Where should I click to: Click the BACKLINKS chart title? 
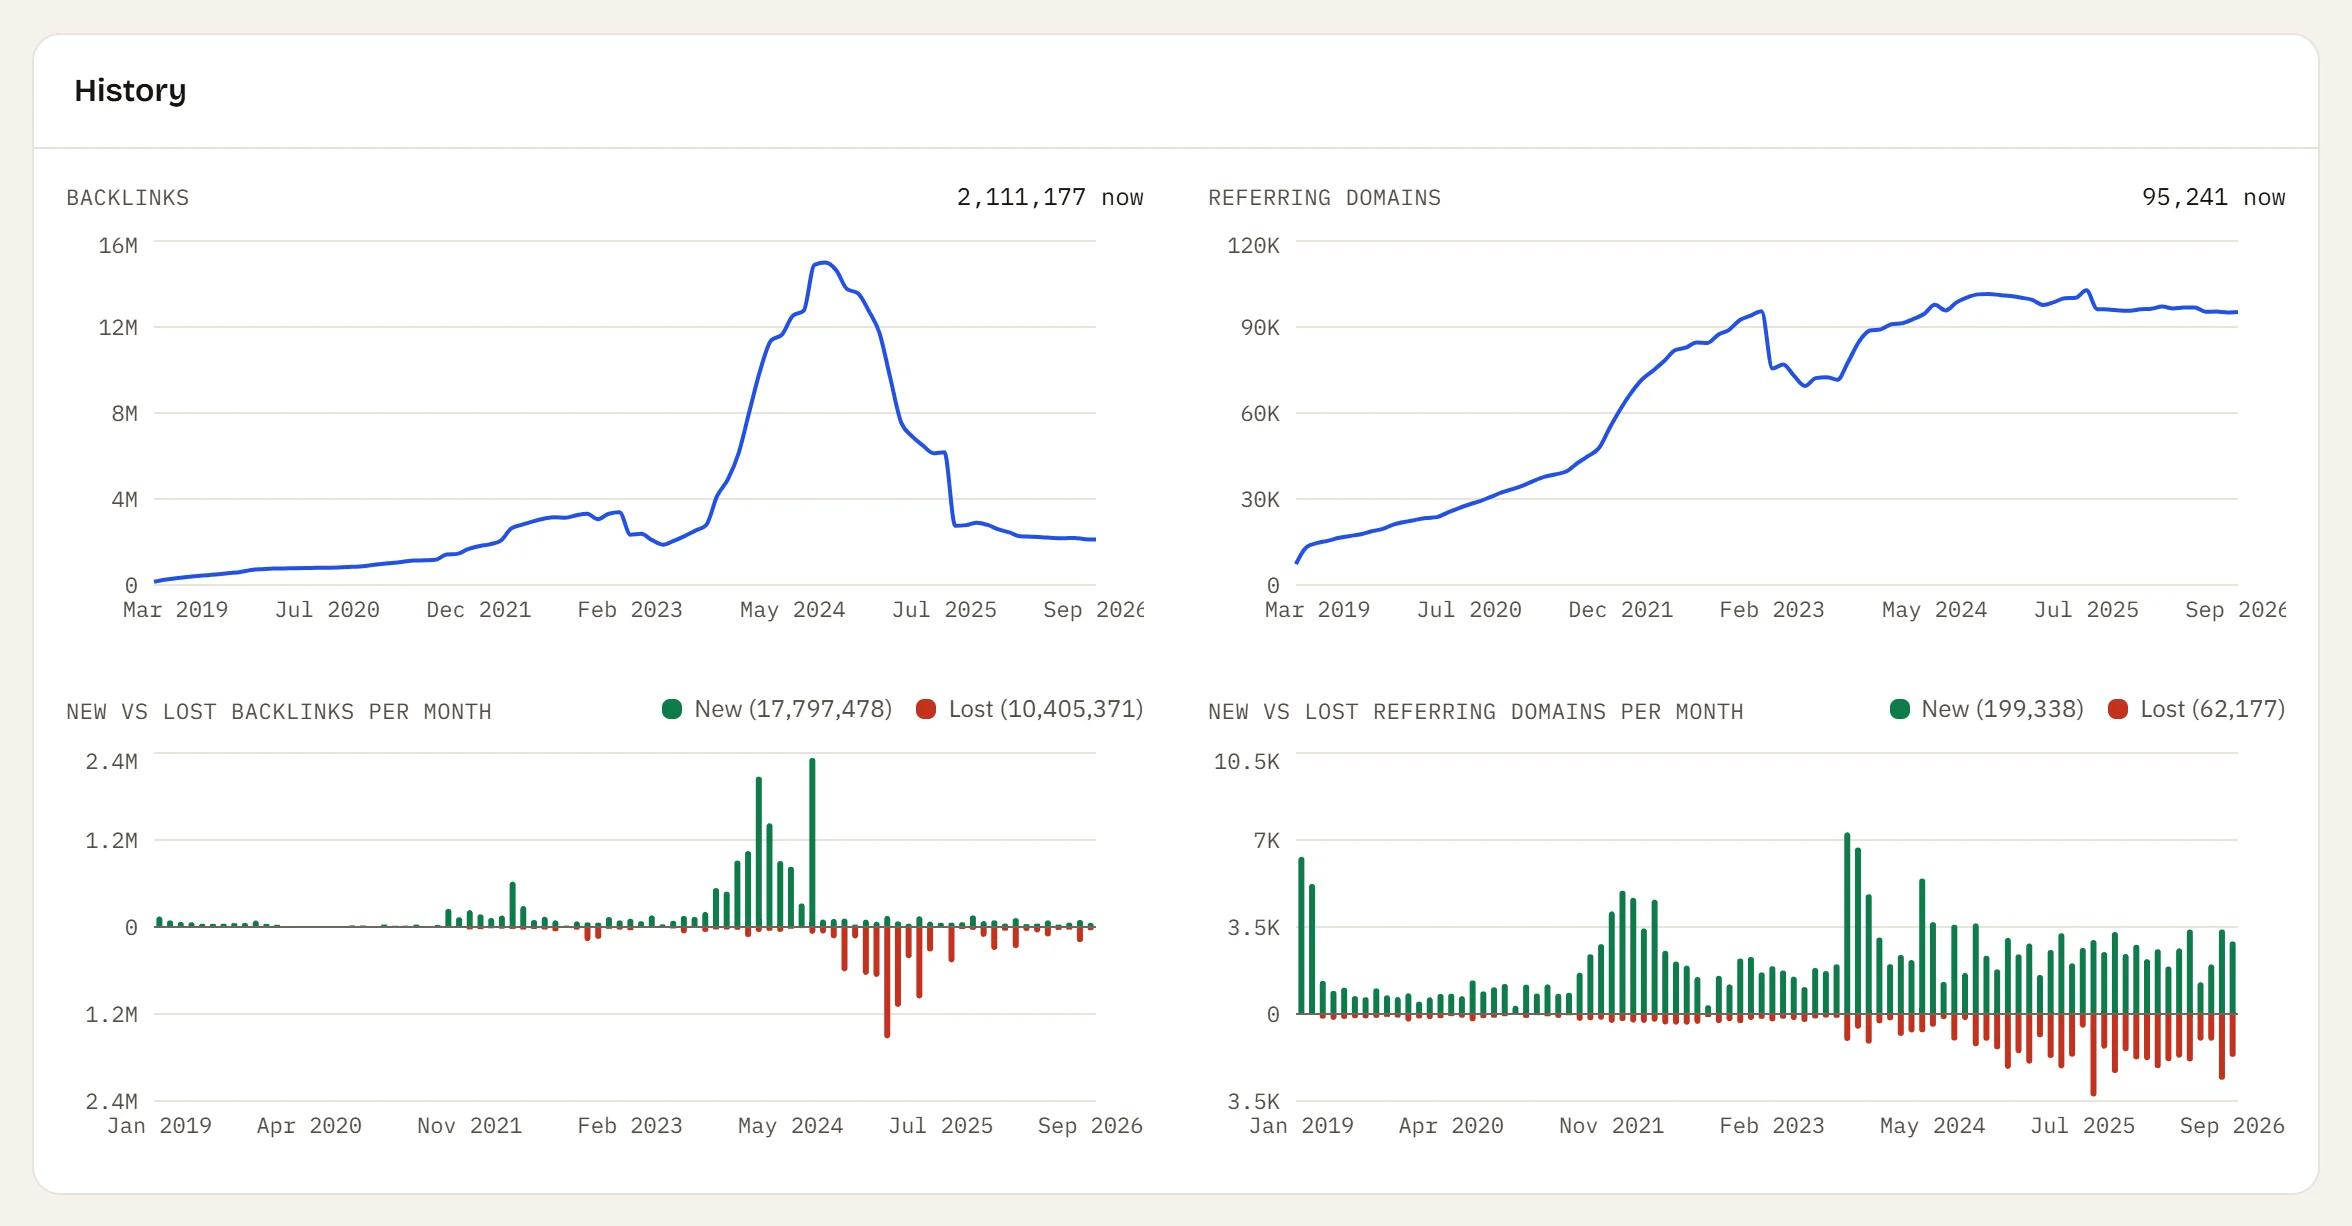(x=128, y=198)
